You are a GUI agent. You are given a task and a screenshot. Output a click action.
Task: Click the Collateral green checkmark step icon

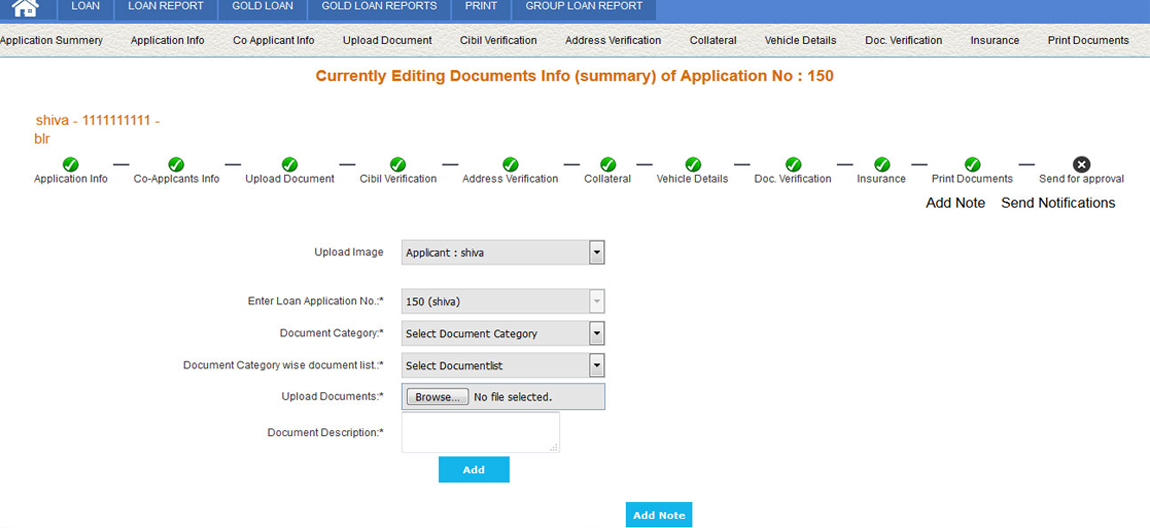pyautogui.click(x=607, y=165)
